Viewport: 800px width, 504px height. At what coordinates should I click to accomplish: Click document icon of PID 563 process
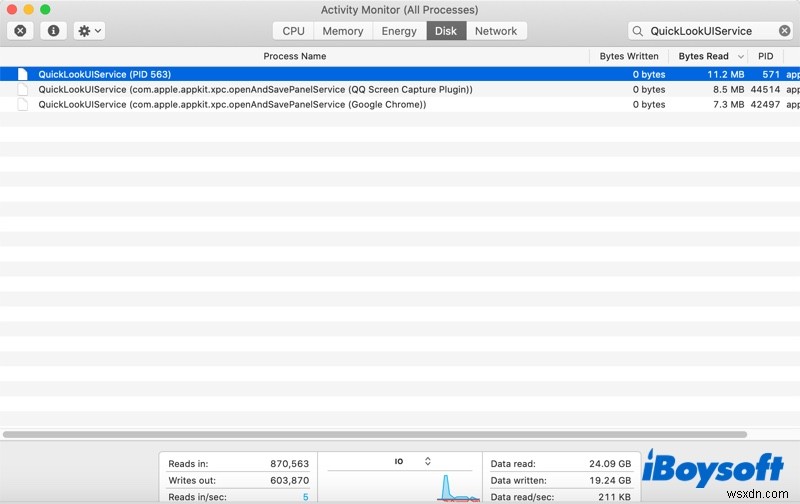pos(22,74)
